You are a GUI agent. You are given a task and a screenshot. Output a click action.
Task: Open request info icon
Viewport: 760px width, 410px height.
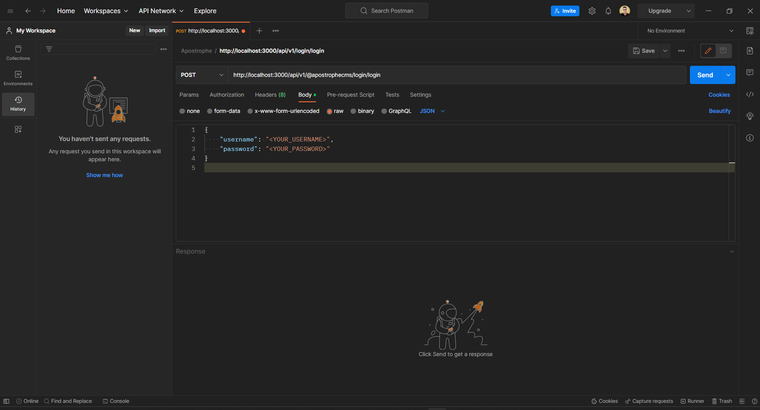tap(750, 138)
